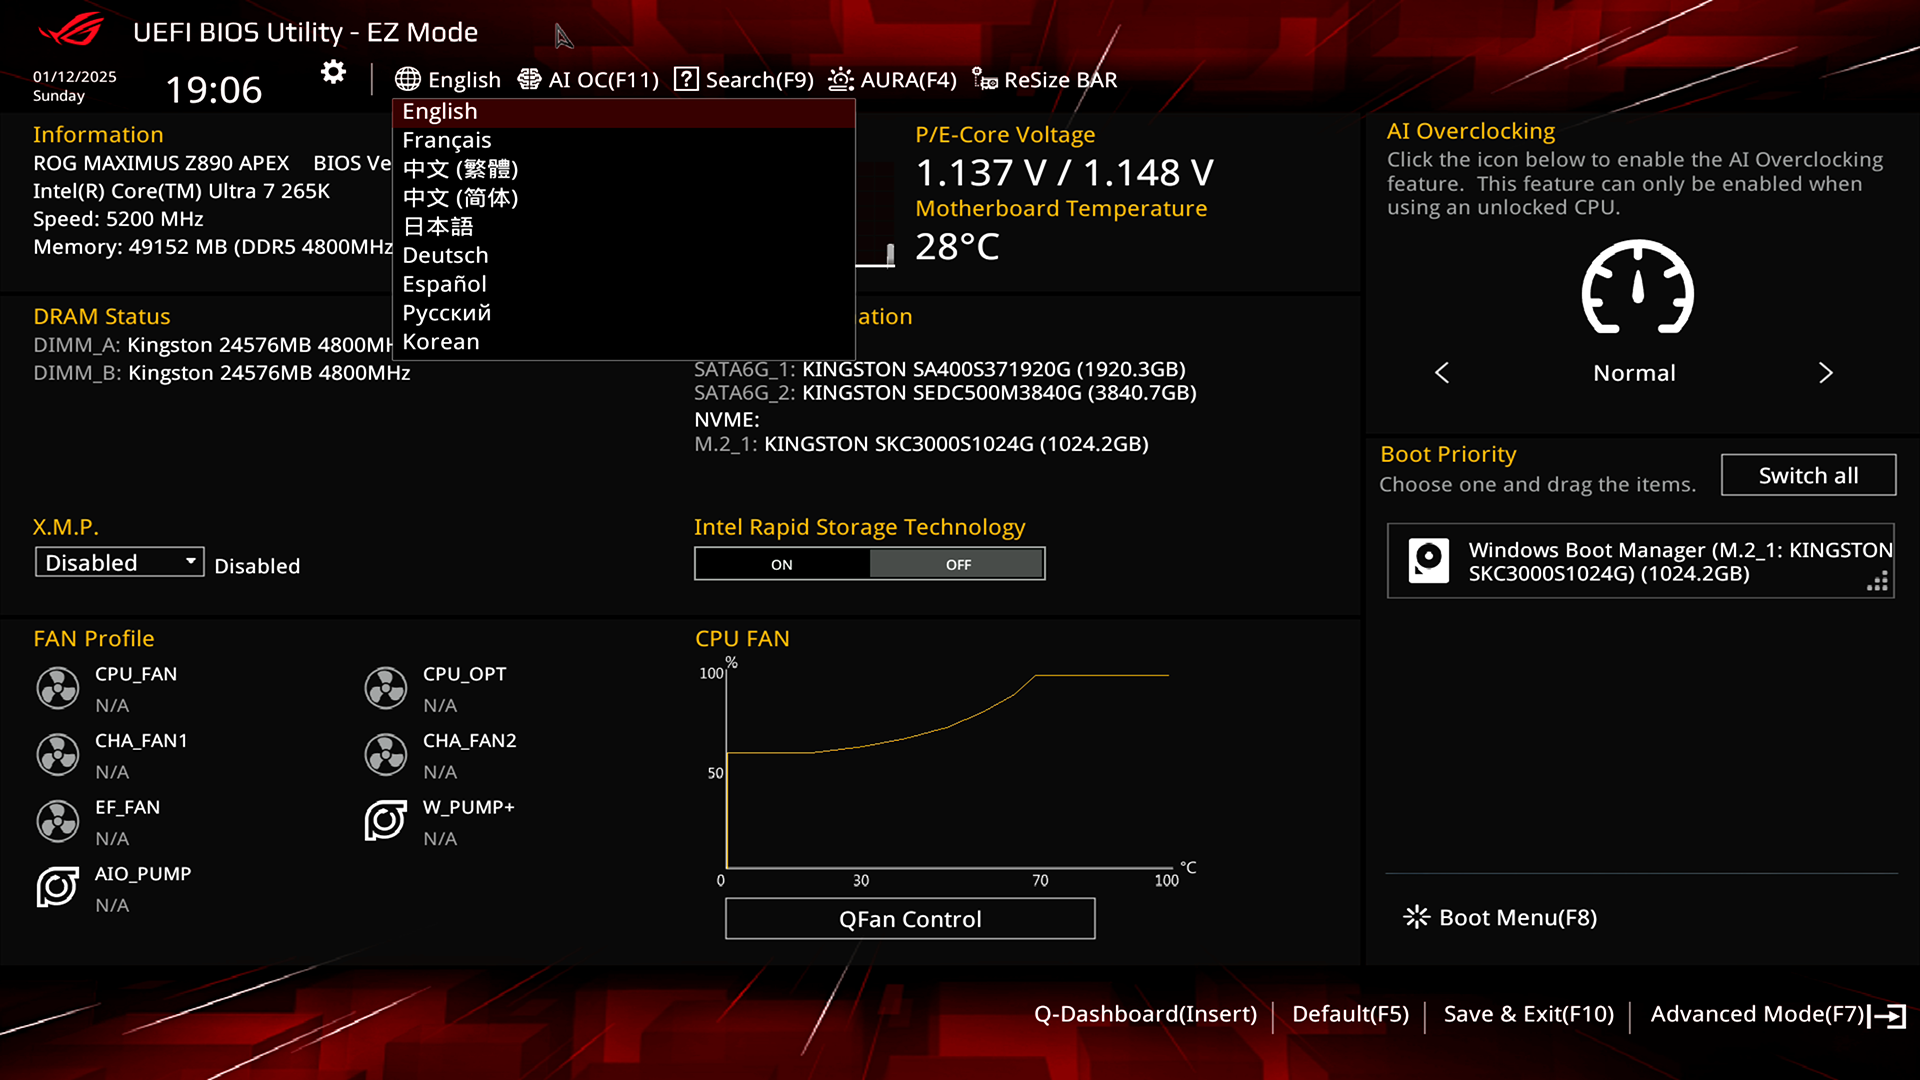Open the settings gear icon
The image size is (1920, 1080).
click(332, 71)
